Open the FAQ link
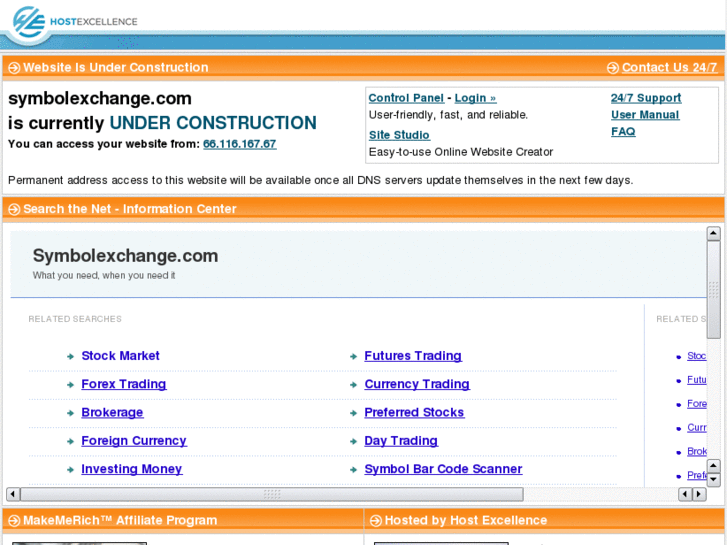The width and height of the screenshot is (727, 545). click(623, 132)
